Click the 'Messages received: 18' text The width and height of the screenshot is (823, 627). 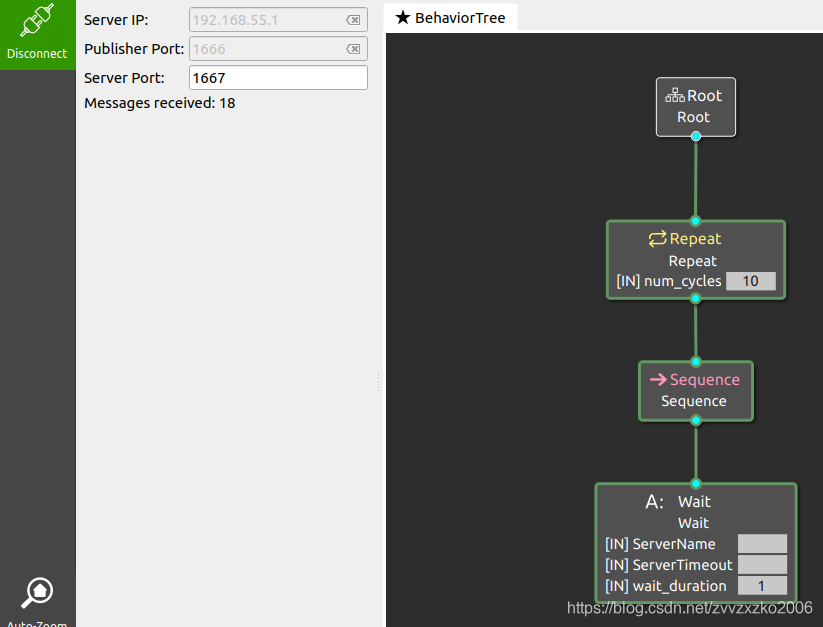pyautogui.click(x=160, y=103)
